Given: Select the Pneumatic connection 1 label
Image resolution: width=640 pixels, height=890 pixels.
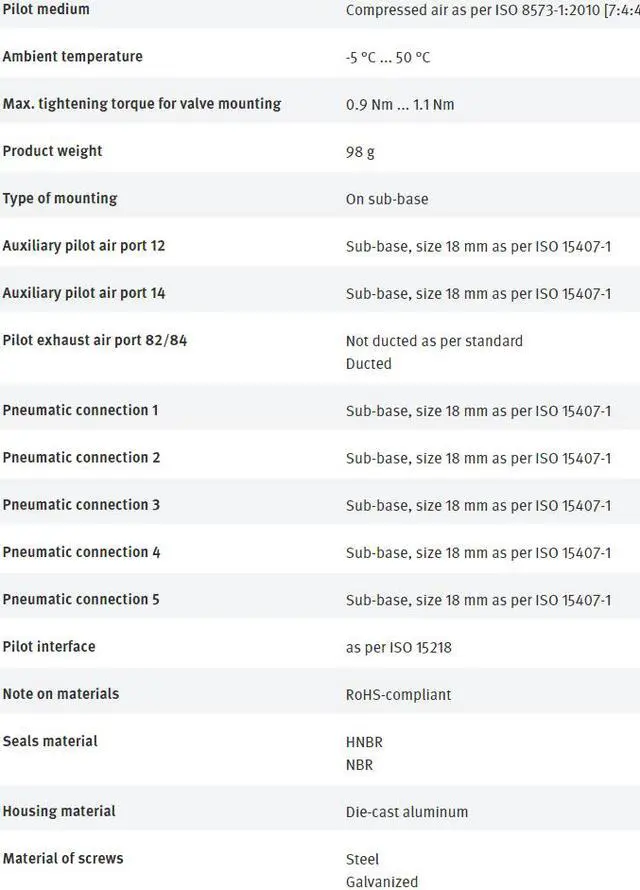Looking at the screenshot, I should pos(81,410).
